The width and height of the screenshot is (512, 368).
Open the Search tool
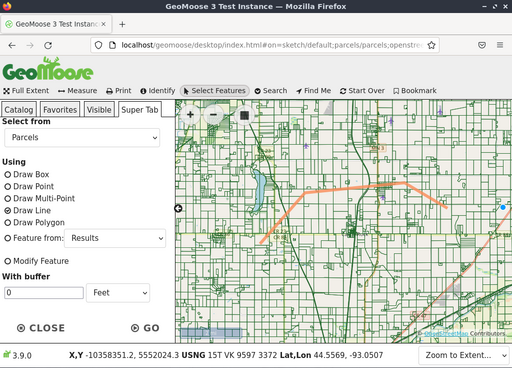(x=271, y=91)
